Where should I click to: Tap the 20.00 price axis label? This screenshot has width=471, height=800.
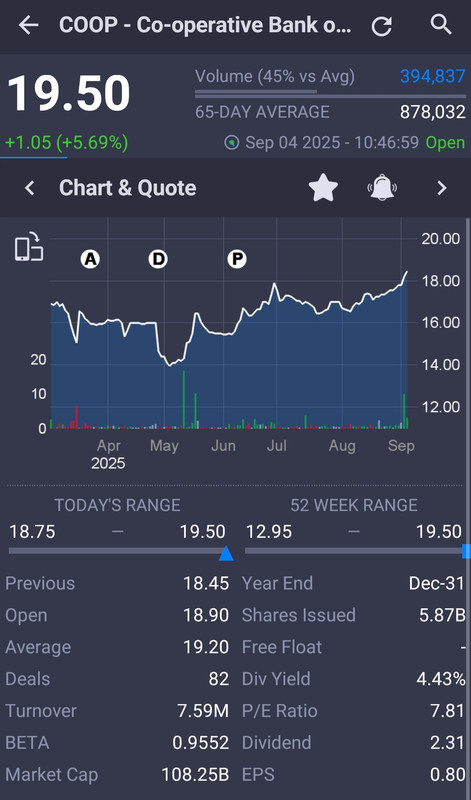[x=441, y=239]
